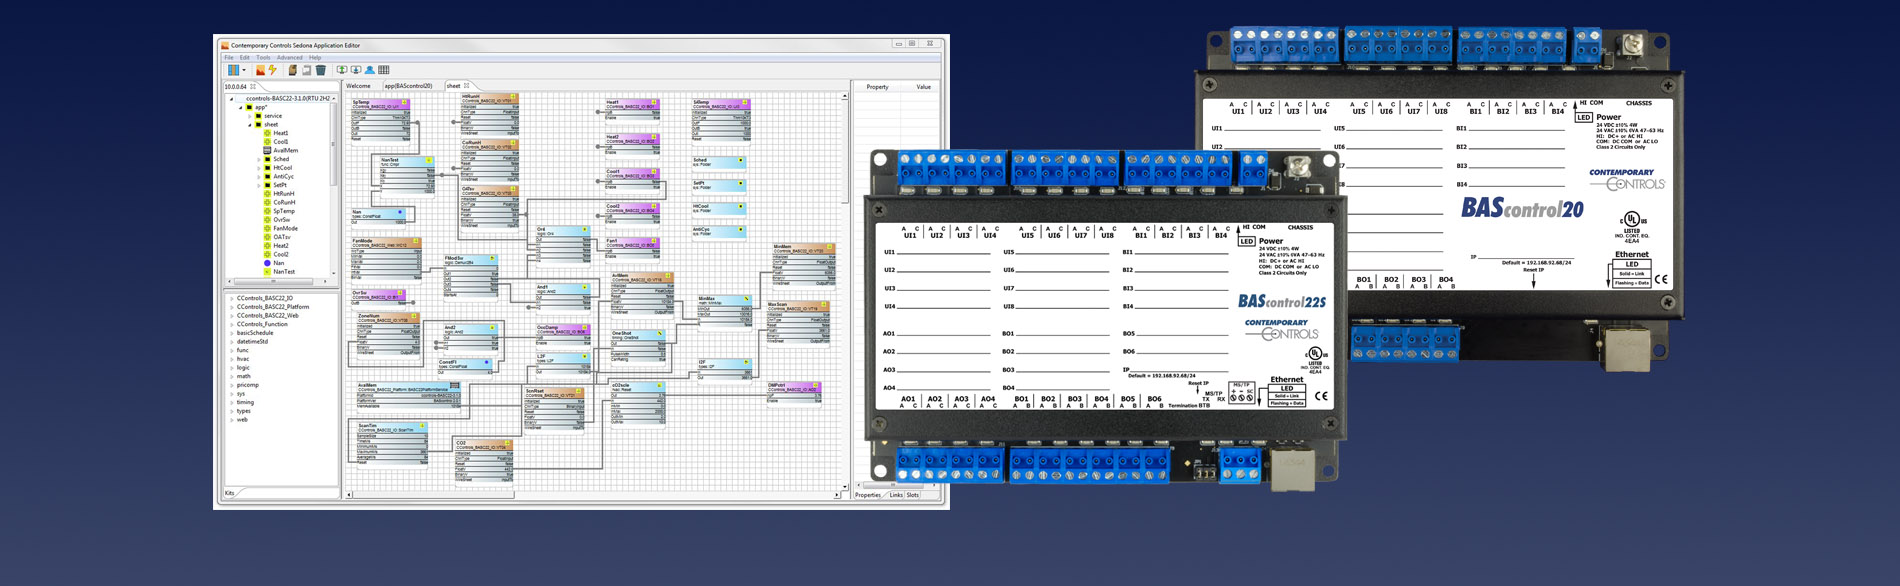Switch to the Links tab at bottom

(895, 495)
